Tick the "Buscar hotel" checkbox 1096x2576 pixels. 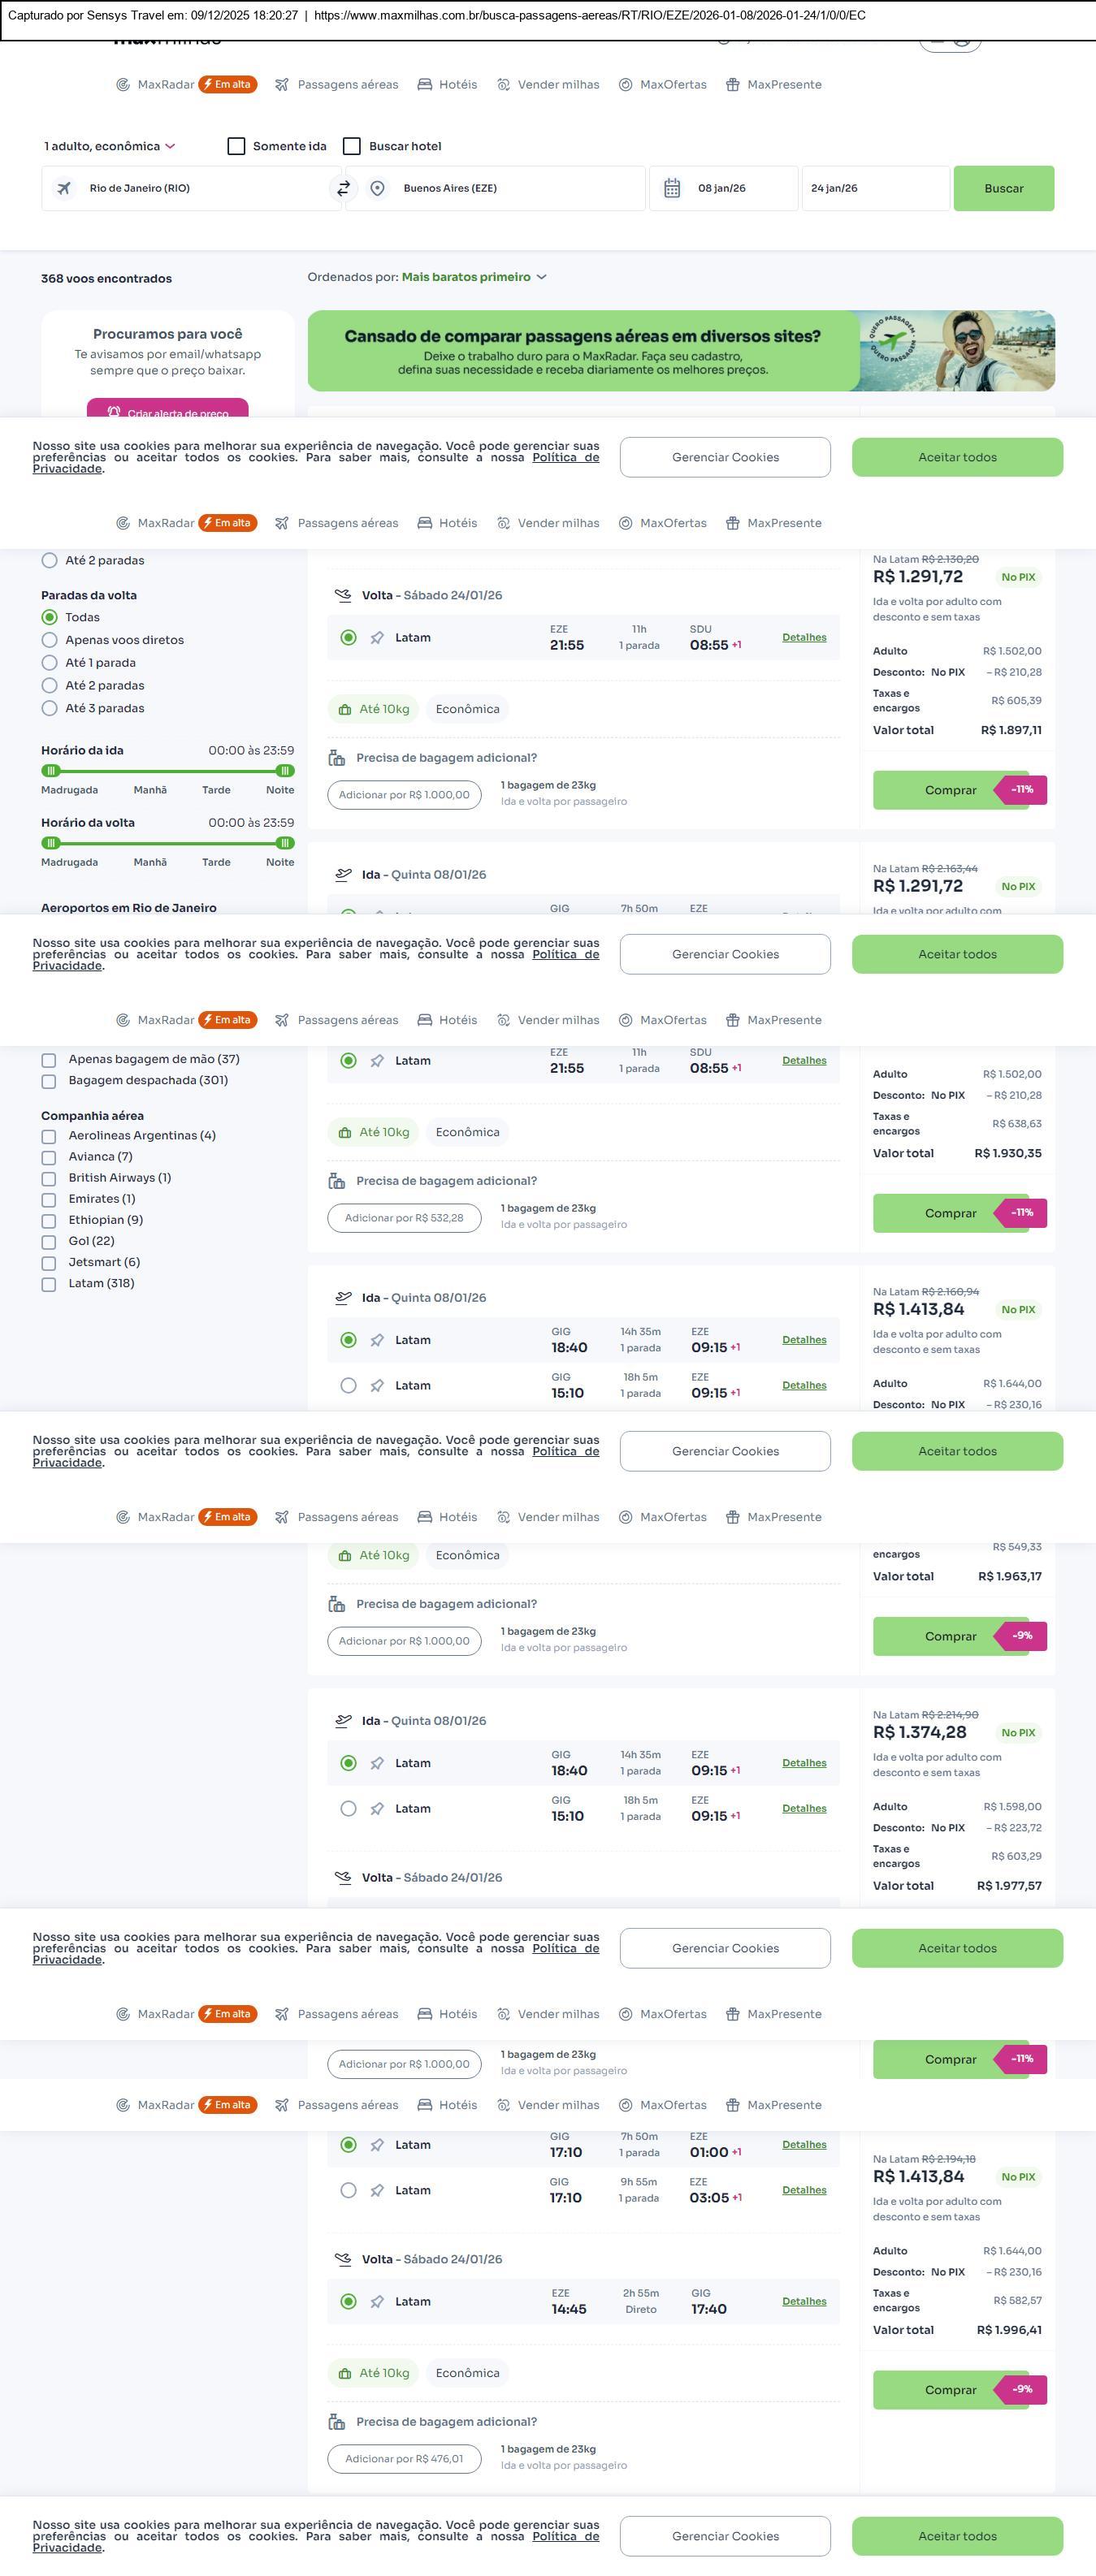click(352, 146)
